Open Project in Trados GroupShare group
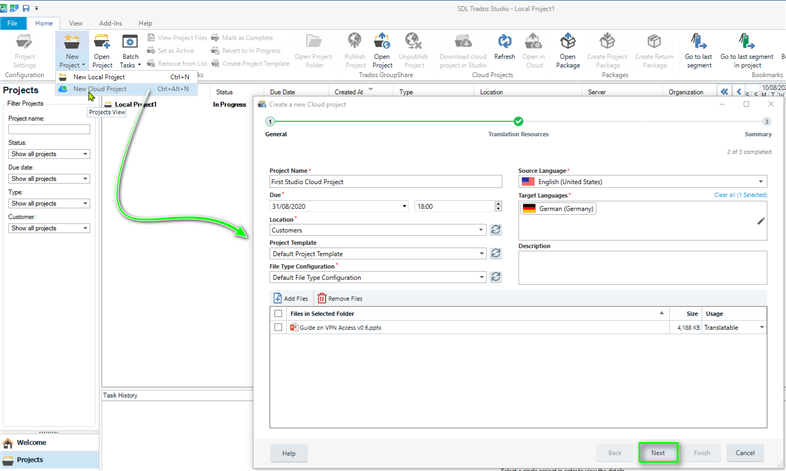The height and width of the screenshot is (471, 786). (x=382, y=51)
